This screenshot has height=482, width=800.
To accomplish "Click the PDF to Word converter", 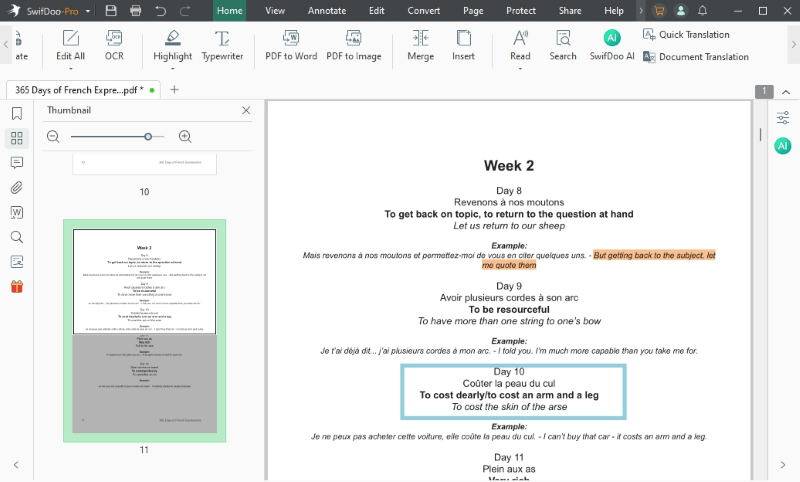I will click(x=291, y=44).
